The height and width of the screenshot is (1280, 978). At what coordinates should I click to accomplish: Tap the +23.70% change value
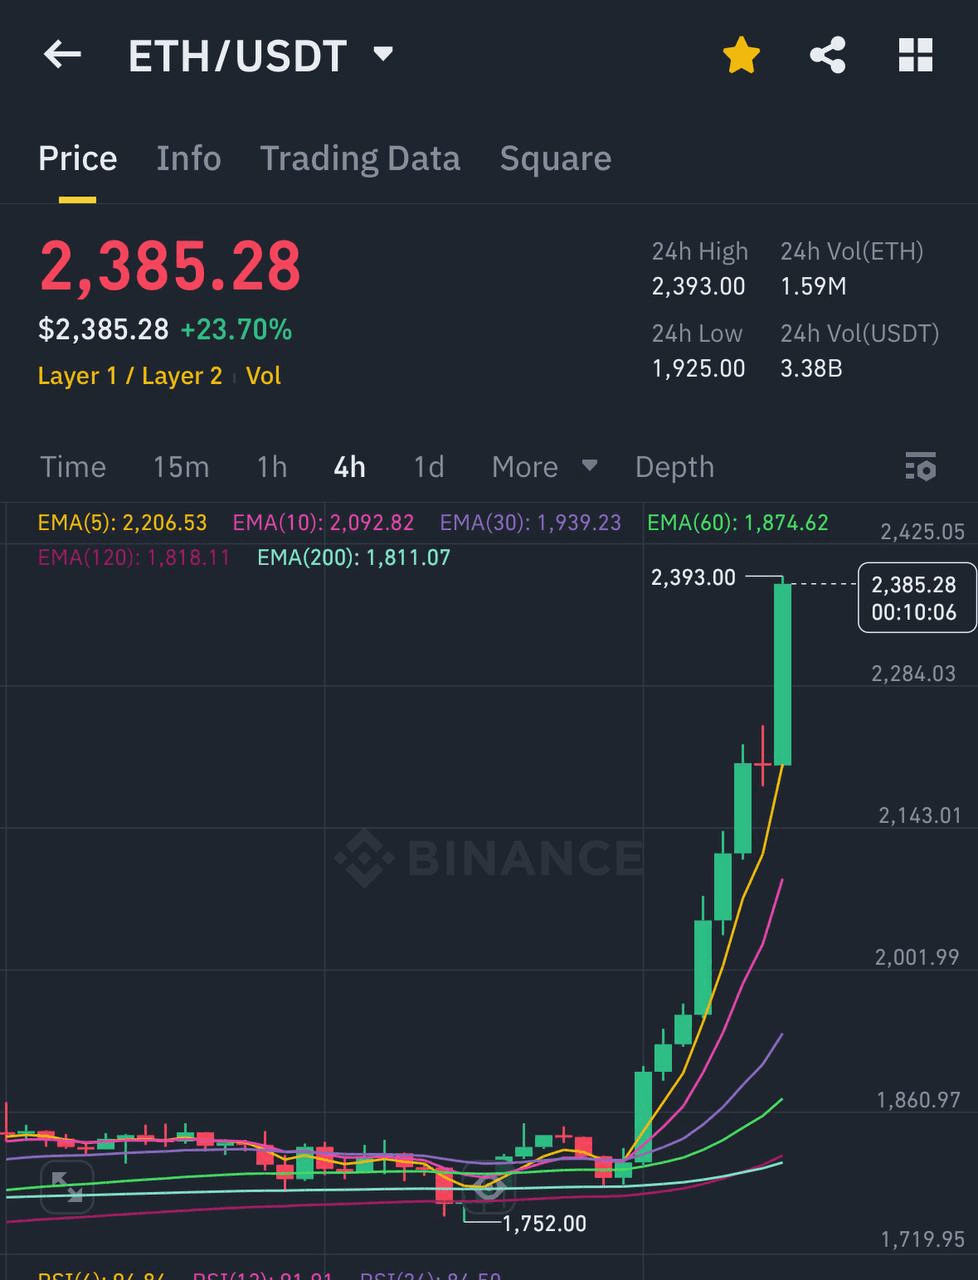click(236, 330)
